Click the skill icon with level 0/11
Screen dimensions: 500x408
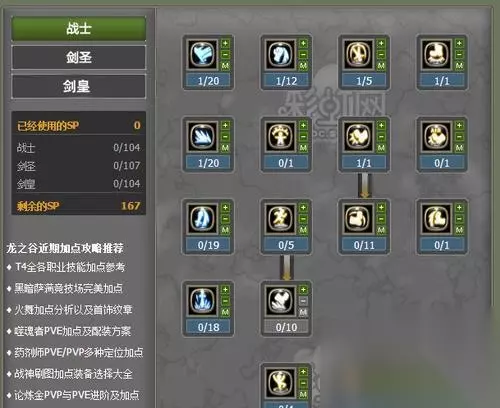click(x=358, y=218)
